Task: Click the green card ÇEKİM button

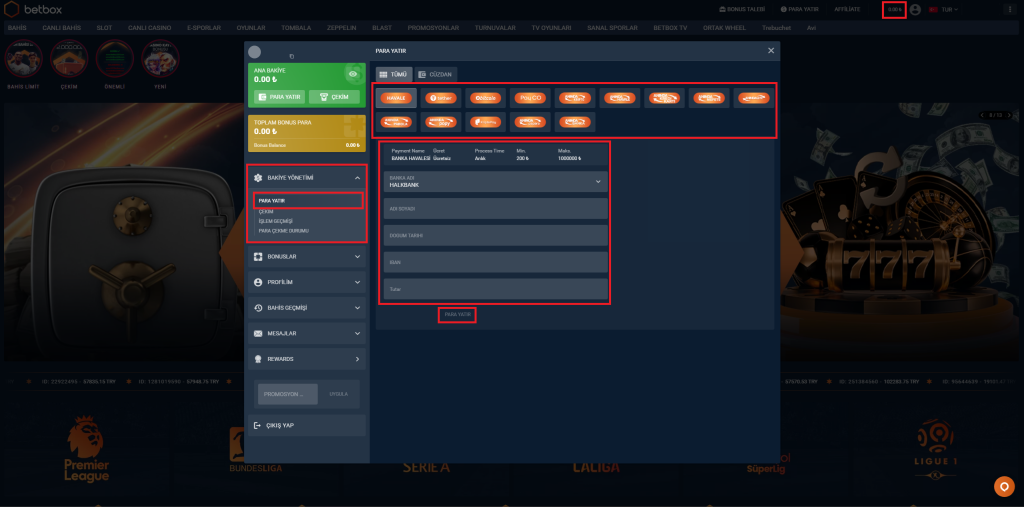Action: [334, 97]
